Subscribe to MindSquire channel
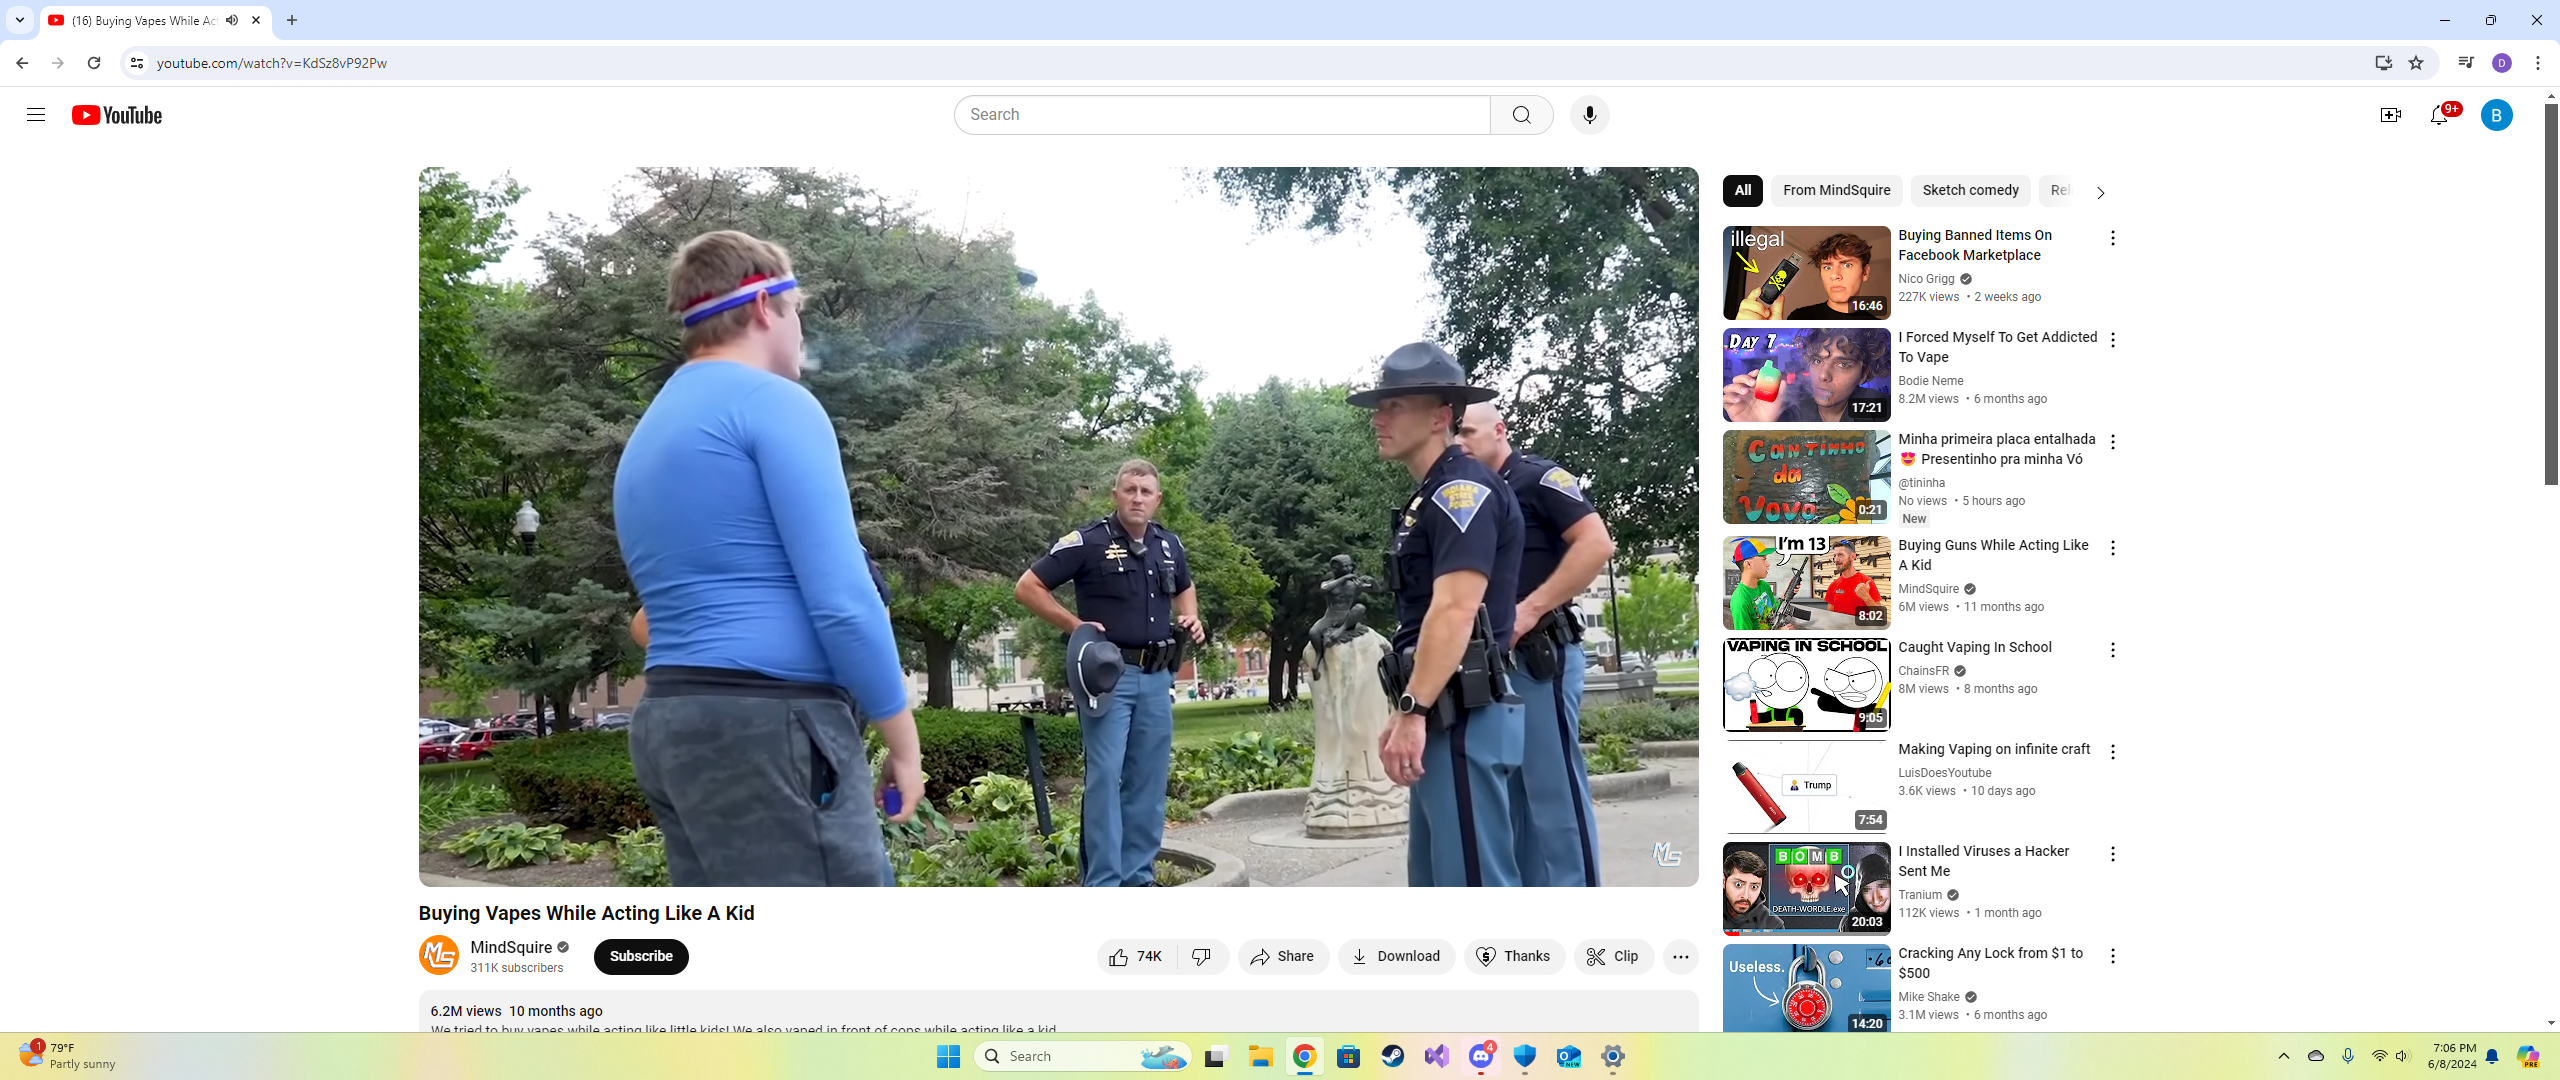2560x1080 pixels. 641,957
